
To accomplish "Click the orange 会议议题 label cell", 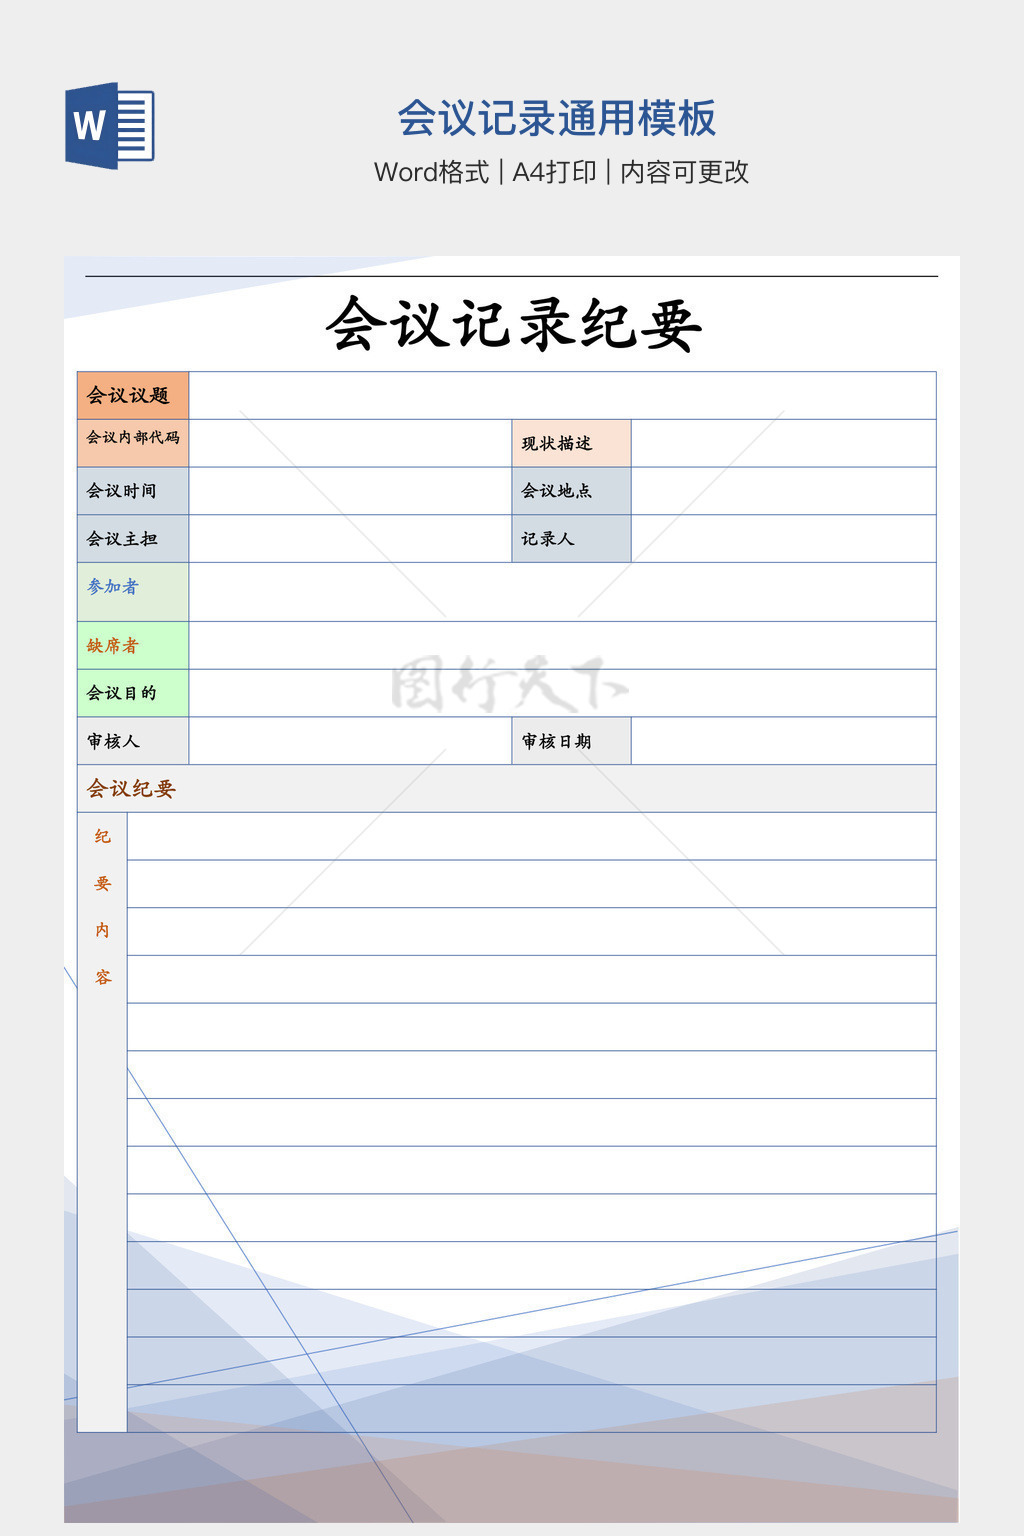I will pyautogui.click(x=133, y=395).
